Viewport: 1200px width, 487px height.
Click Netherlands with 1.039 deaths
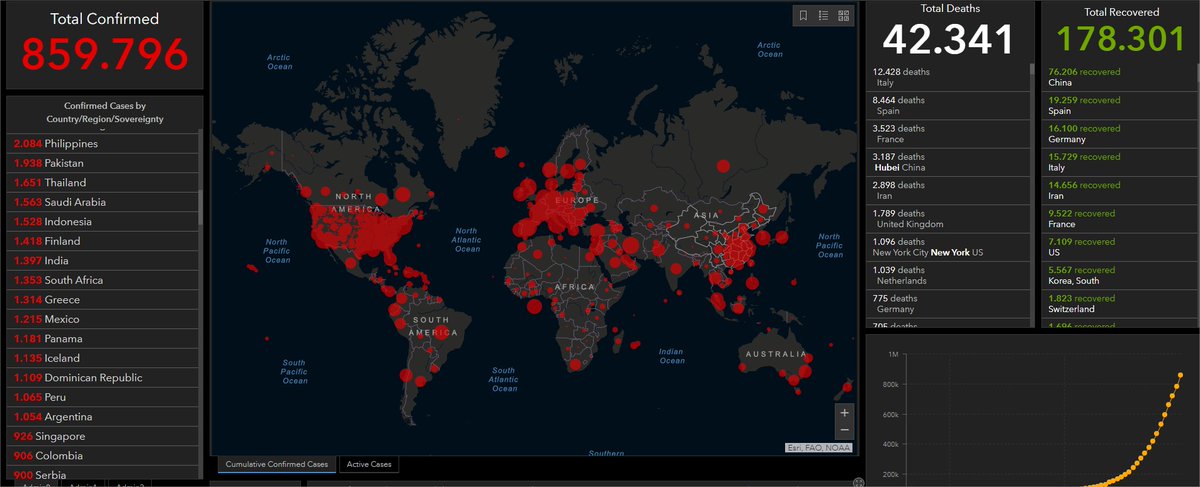tap(948, 276)
